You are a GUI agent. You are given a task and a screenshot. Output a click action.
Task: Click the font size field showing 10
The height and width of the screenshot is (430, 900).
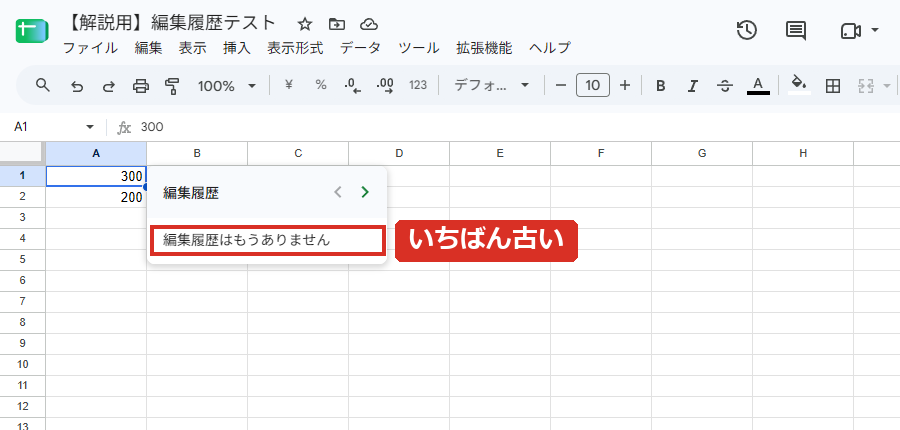[593, 86]
